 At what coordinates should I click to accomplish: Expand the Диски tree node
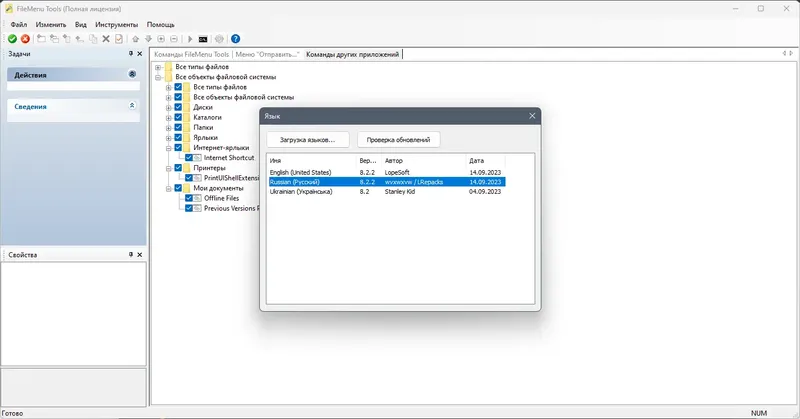[168, 108]
